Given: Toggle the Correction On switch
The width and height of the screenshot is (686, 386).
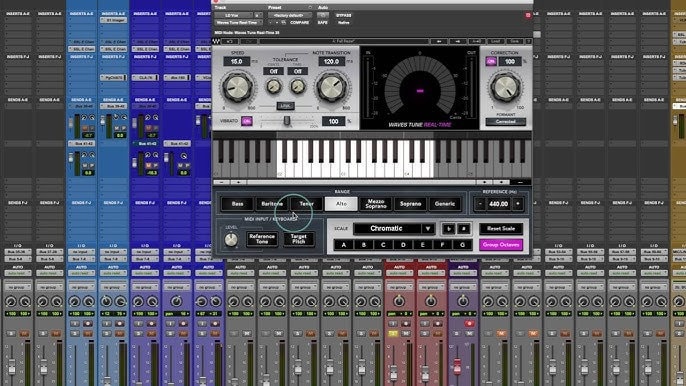Looking at the screenshot, I should coord(491,62).
